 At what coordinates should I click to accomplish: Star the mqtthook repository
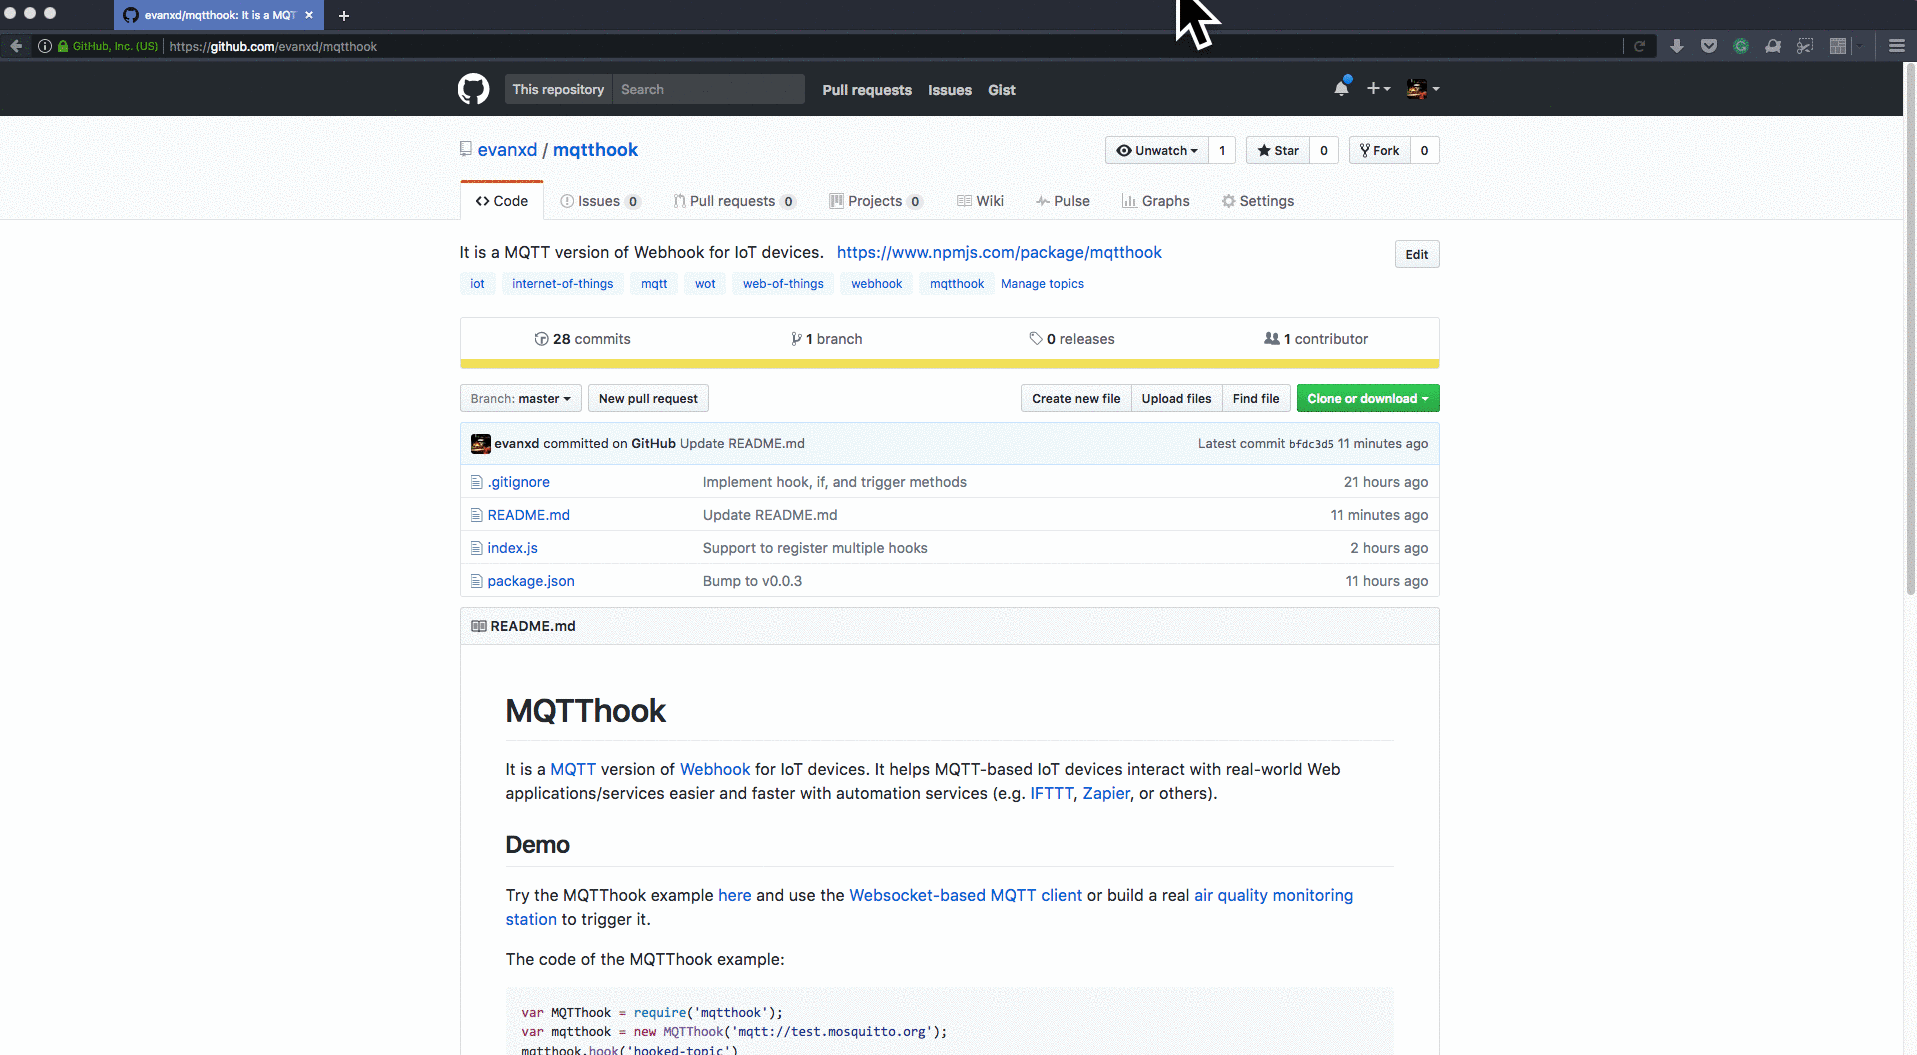(1277, 150)
